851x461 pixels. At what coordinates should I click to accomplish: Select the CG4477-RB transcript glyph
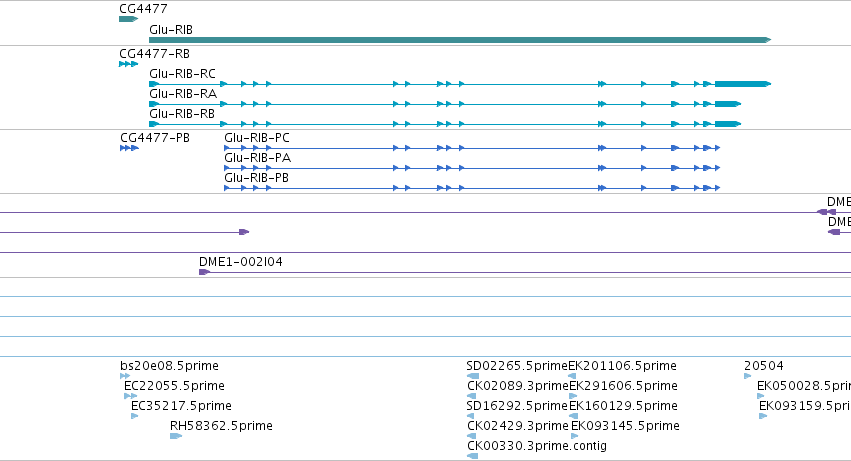pos(129,64)
